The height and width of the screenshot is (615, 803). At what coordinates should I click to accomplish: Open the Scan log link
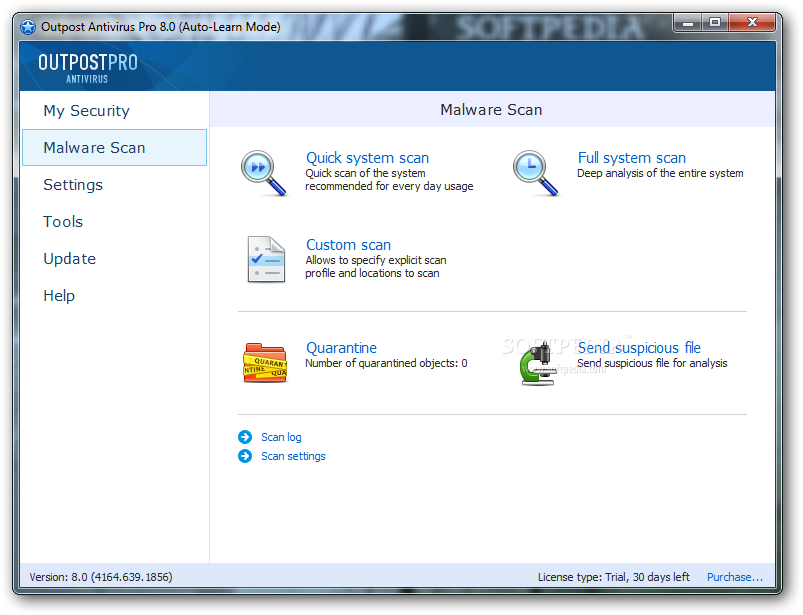coord(281,437)
